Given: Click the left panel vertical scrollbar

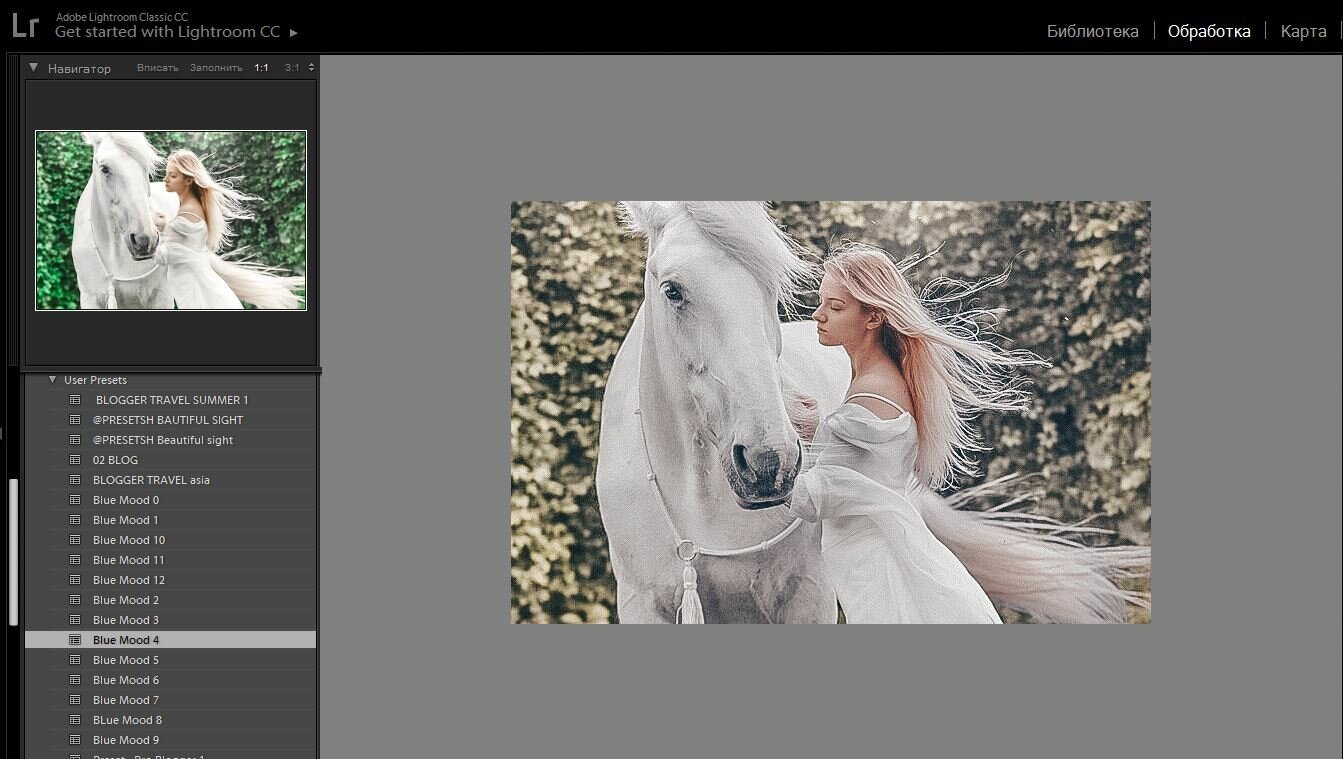Looking at the screenshot, I should tap(14, 552).
